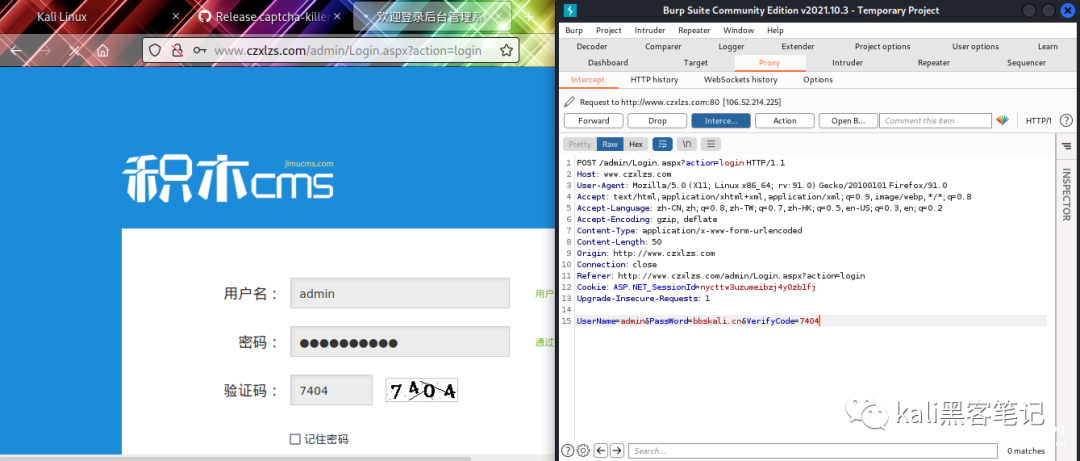Click the 验证码 input field with 7404

pos(331,391)
